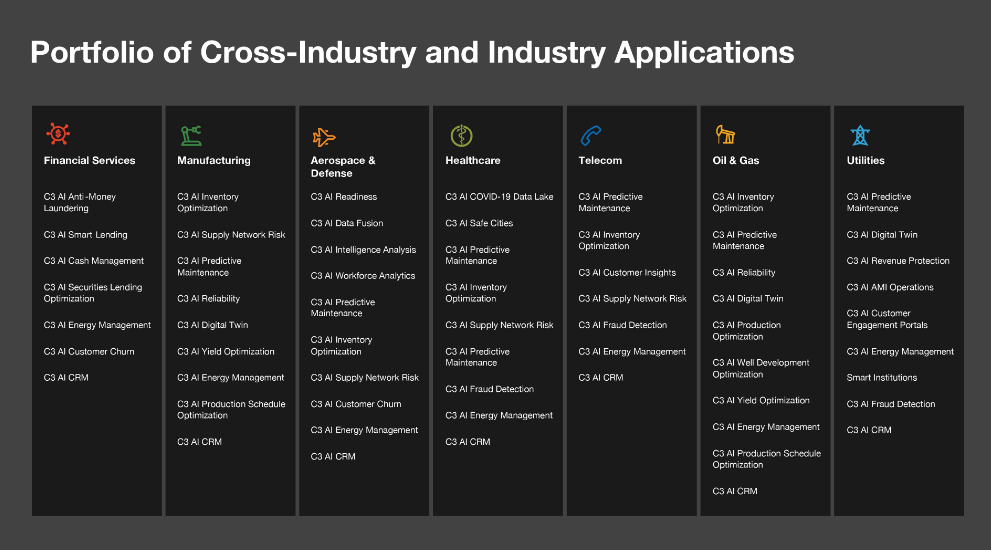Click C3 AI Digital Twin under Utilities
This screenshot has height=550, width=991.
point(882,235)
